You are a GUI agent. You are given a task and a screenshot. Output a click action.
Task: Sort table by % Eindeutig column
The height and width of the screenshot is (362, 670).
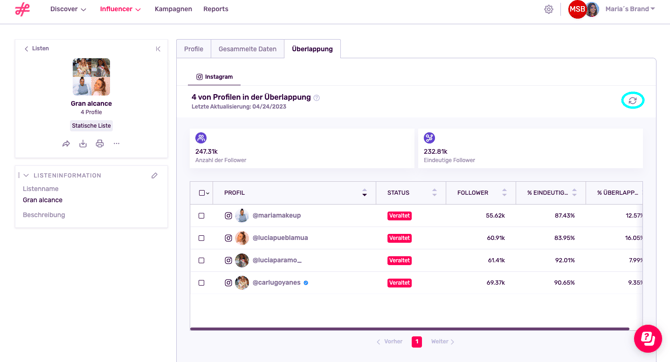pos(574,193)
